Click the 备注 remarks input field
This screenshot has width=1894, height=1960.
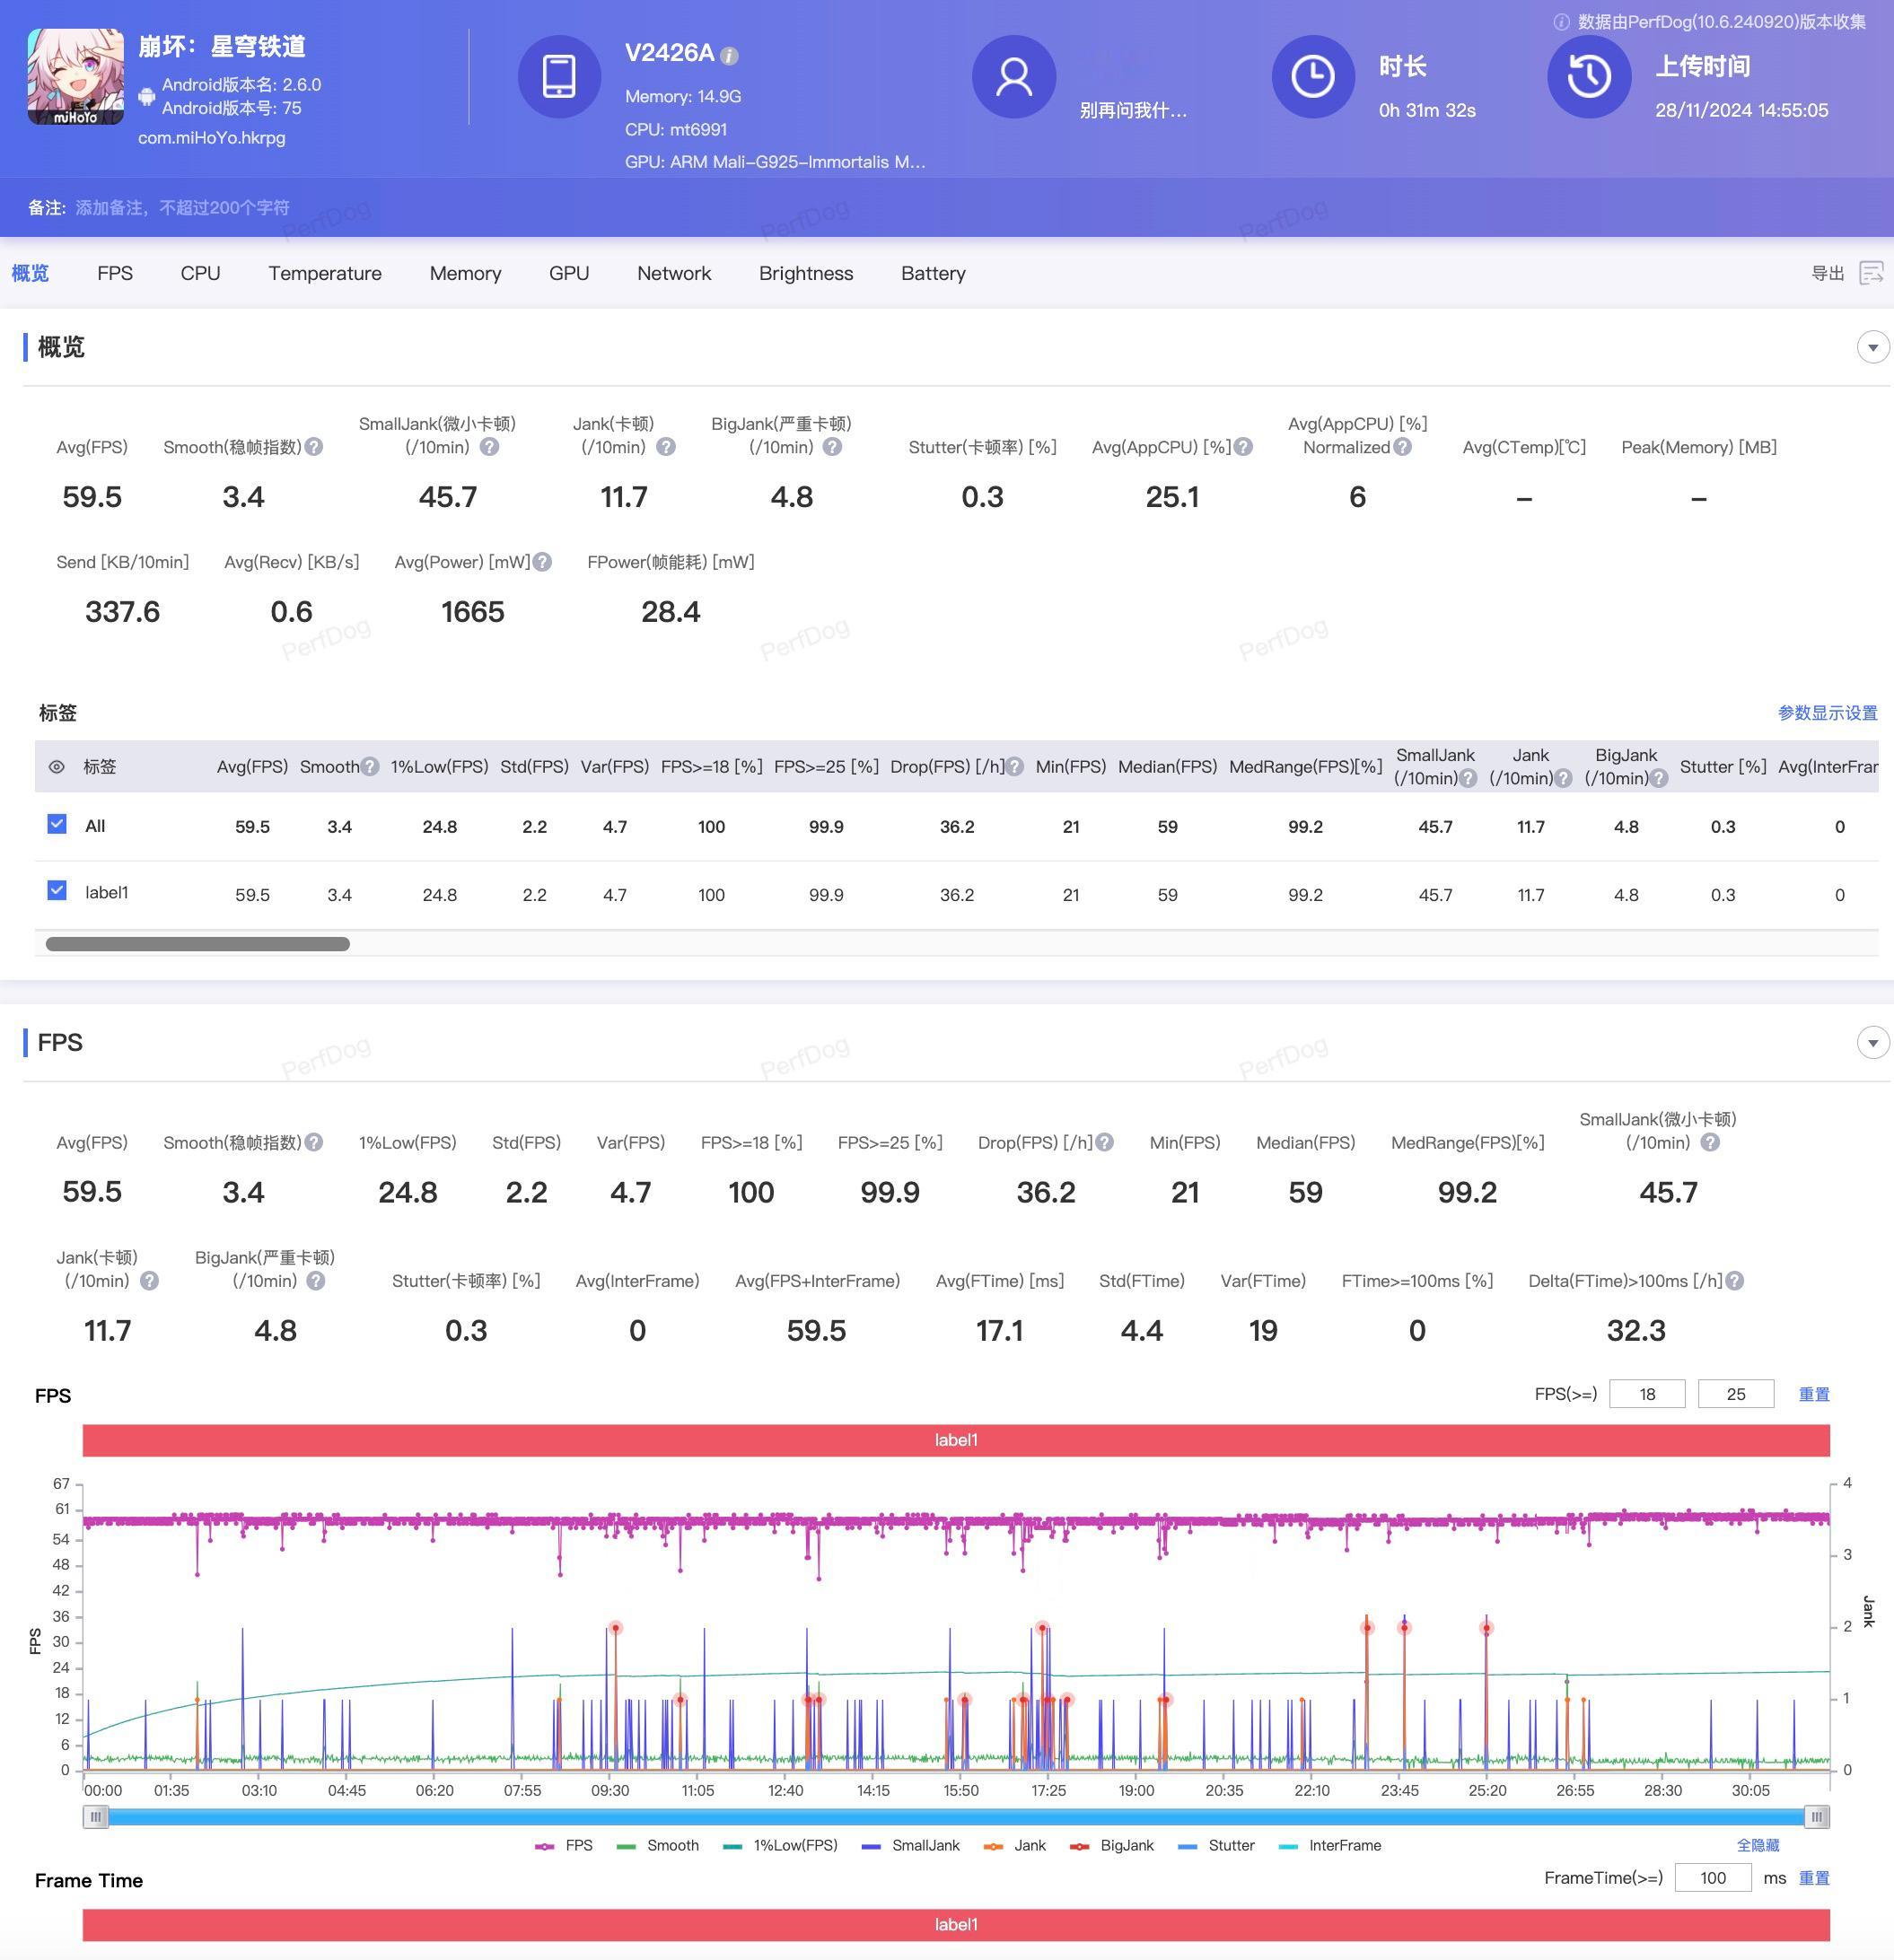pos(182,208)
